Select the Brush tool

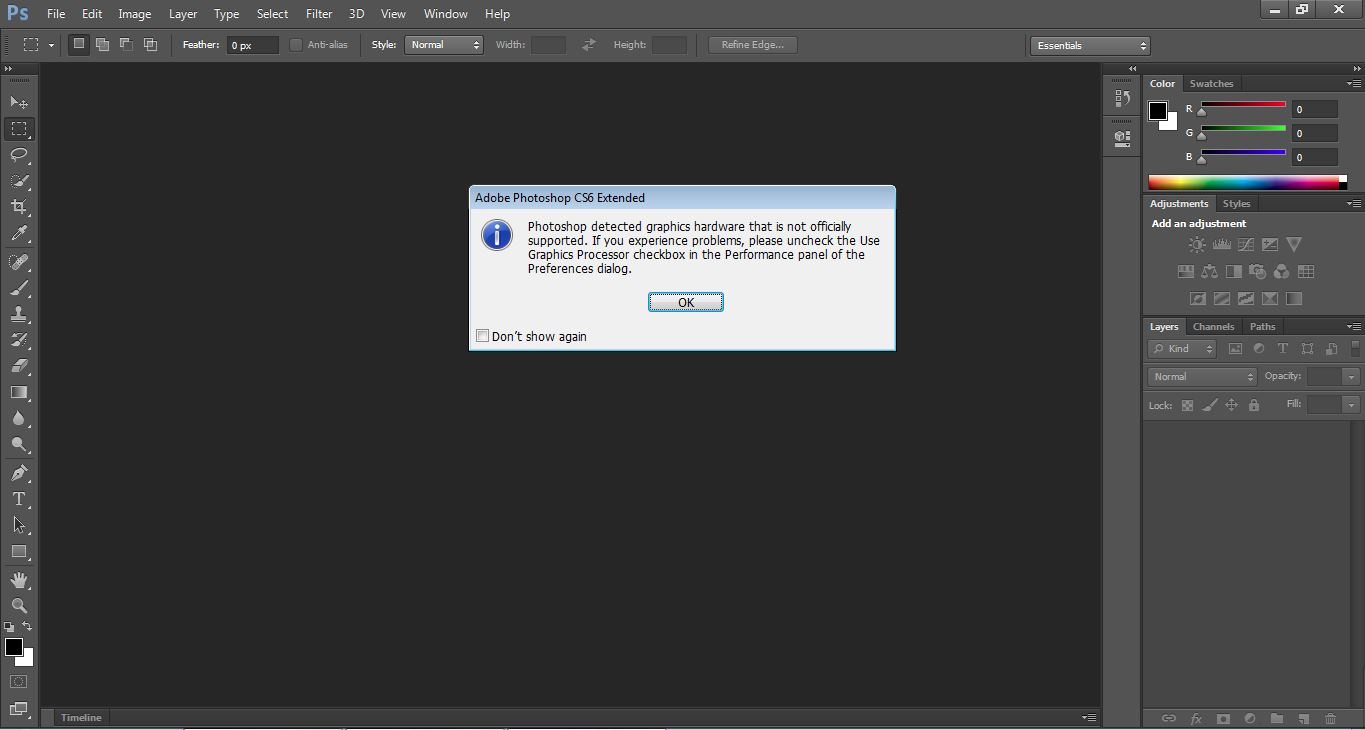[x=19, y=288]
